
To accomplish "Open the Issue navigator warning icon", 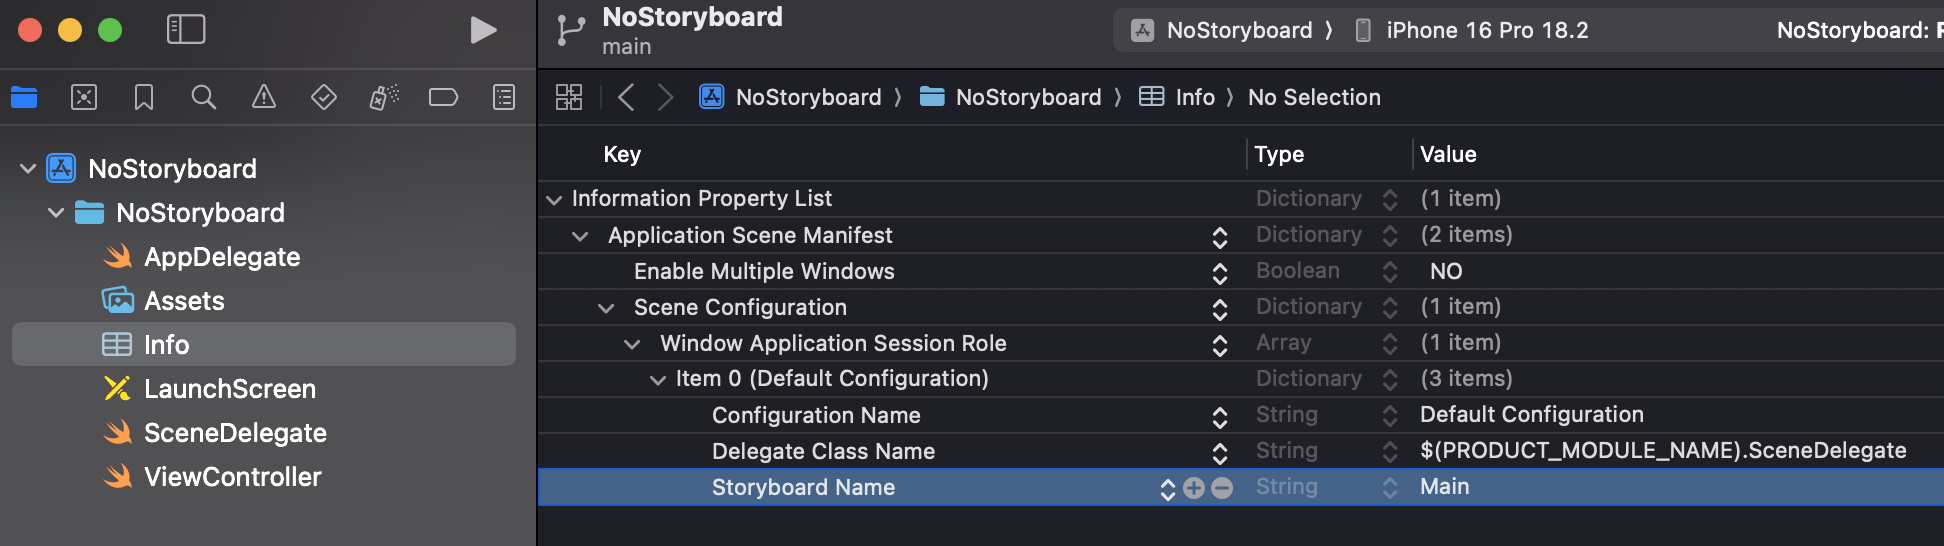I will pos(264,97).
